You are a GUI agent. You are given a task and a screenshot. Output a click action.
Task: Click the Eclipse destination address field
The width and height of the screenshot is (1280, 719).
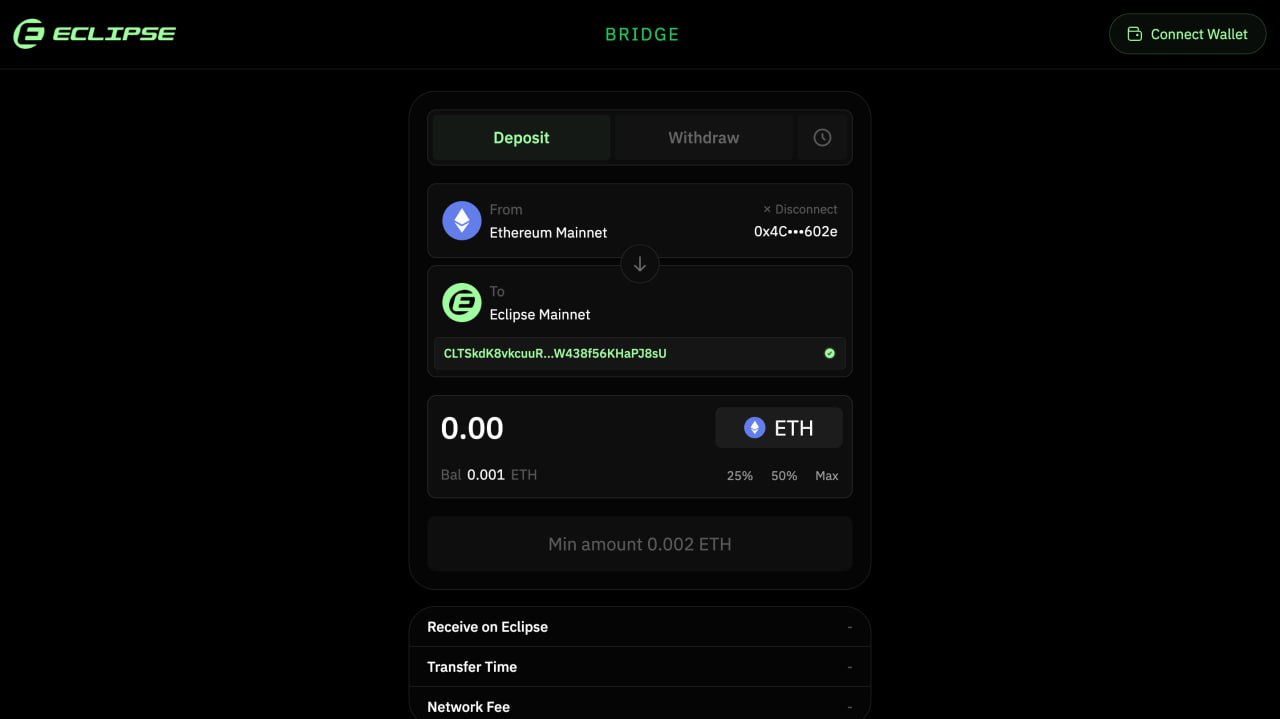[x=640, y=353]
